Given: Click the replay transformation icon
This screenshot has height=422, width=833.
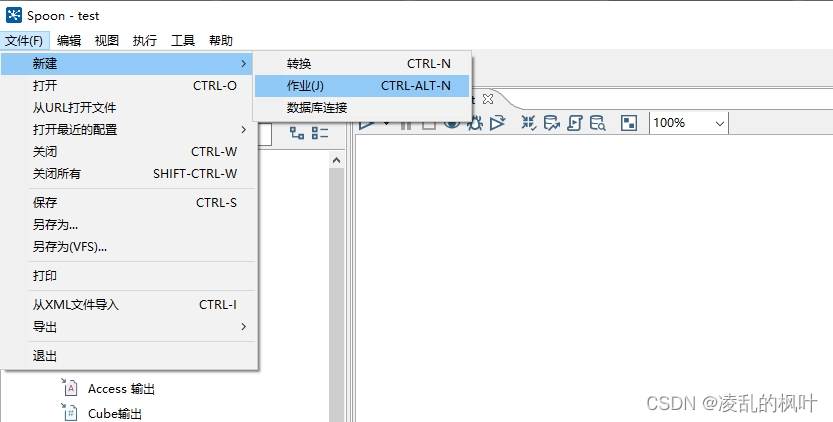Looking at the screenshot, I should tap(497, 123).
